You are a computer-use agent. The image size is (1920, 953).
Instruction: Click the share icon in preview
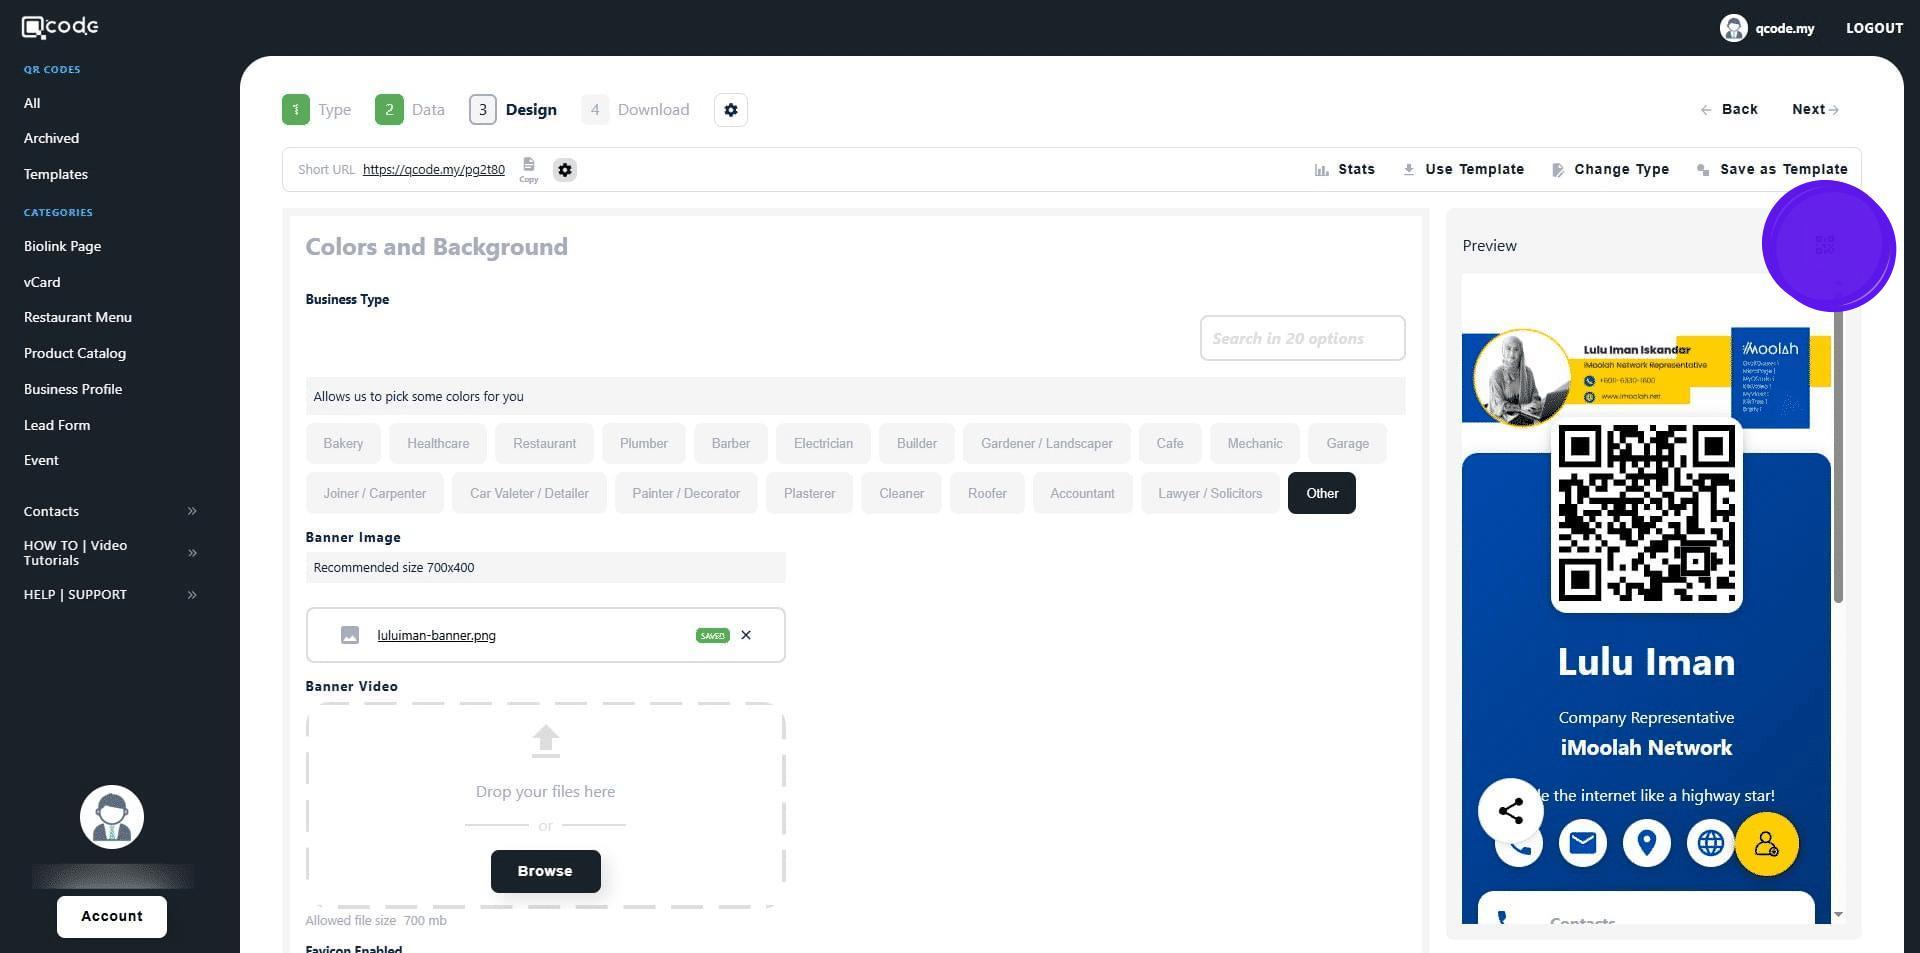click(1510, 810)
